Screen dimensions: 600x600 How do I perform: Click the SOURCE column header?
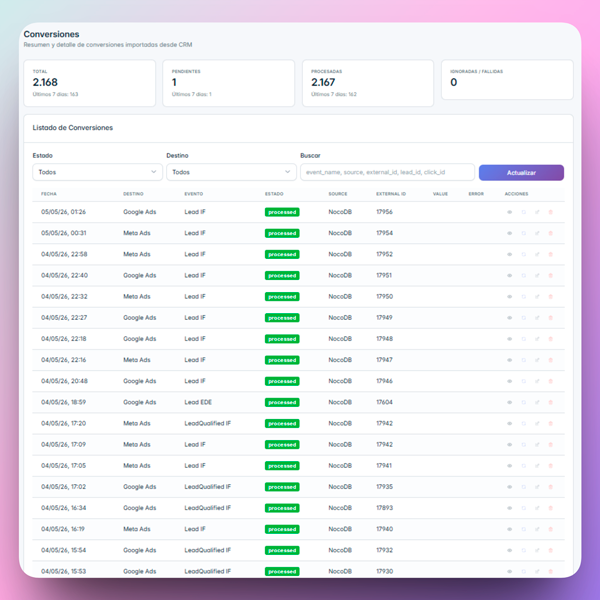[x=338, y=194]
